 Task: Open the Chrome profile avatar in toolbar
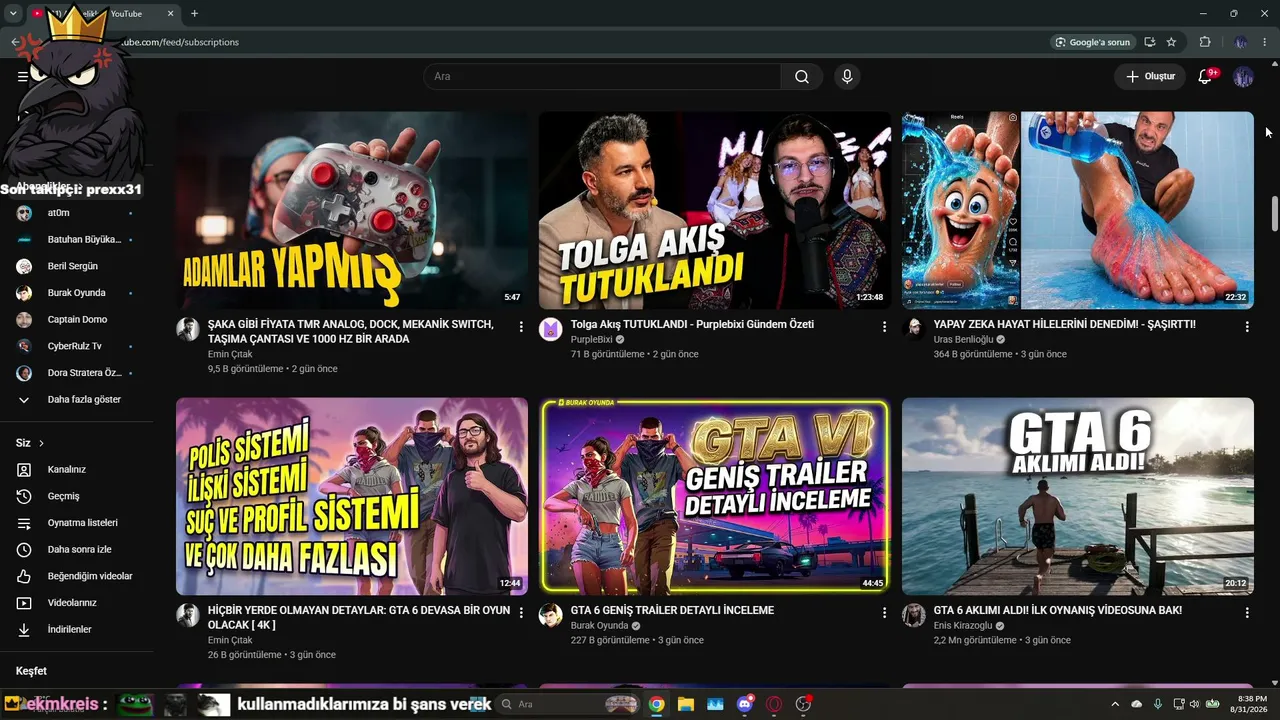pyautogui.click(x=1241, y=42)
